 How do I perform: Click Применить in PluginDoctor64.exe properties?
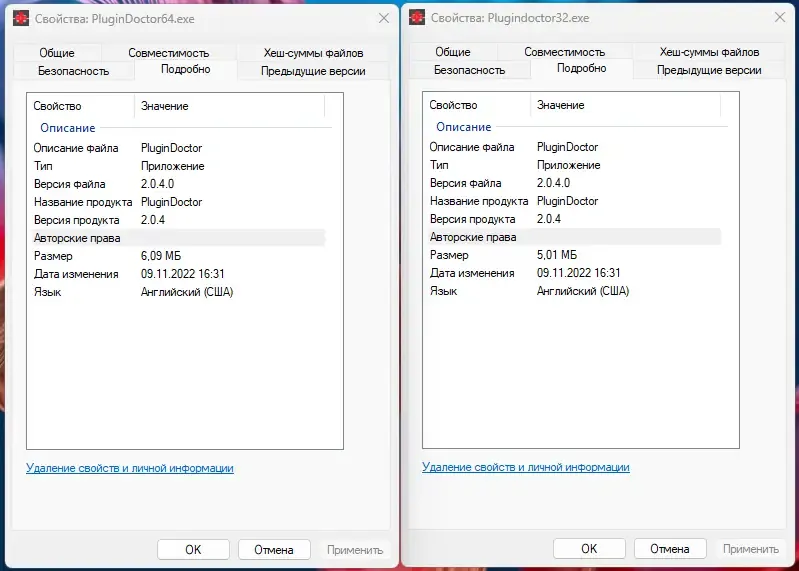355,550
